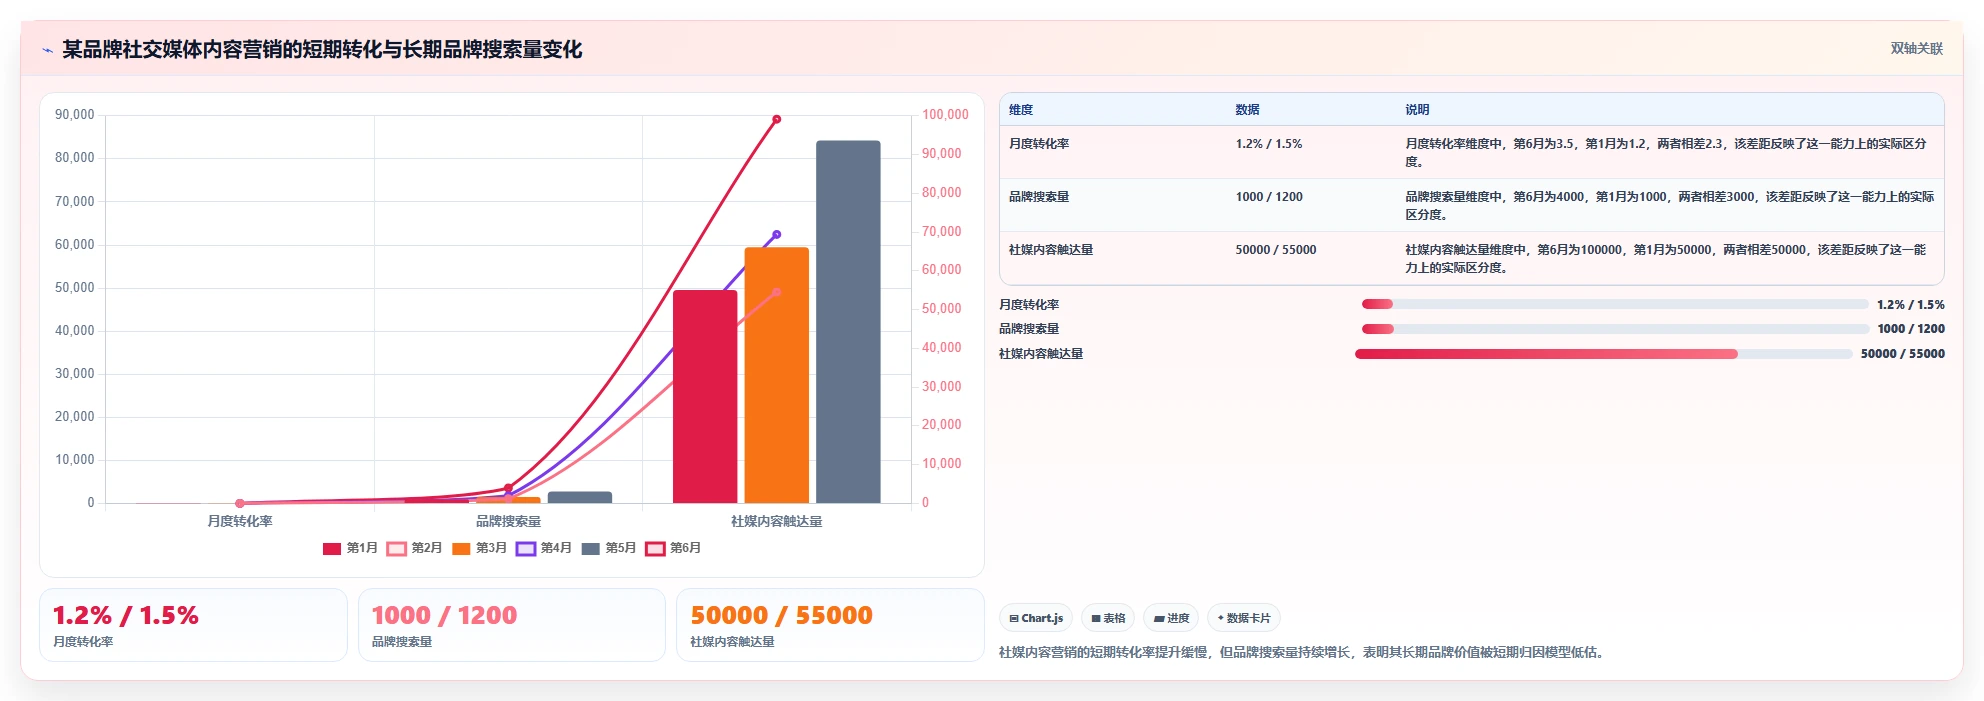Toggle the 第2月 legend swatch
The height and width of the screenshot is (701, 1984).
[x=396, y=548]
